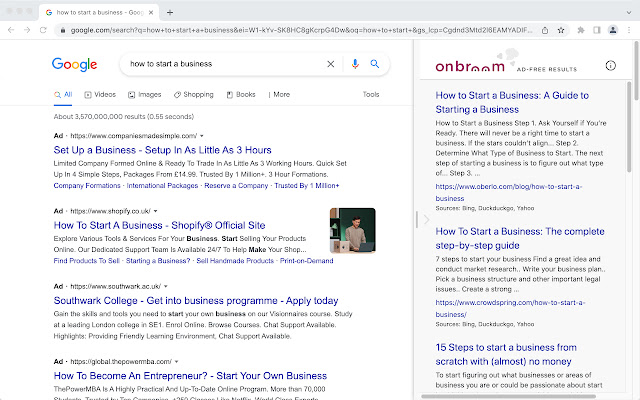640x400 pixels.
Task: Open 'How To Start A Business - Shopify Official Site'
Action: tap(160, 225)
